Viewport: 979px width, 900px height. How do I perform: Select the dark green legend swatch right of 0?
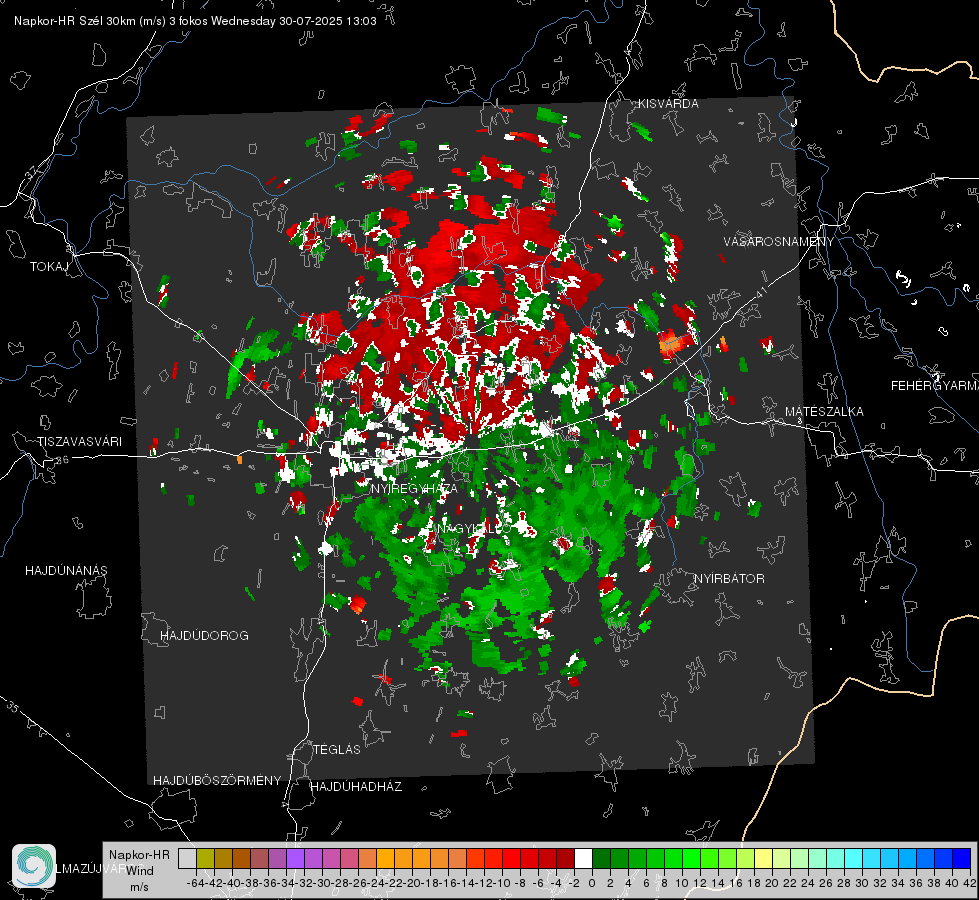[601, 858]
